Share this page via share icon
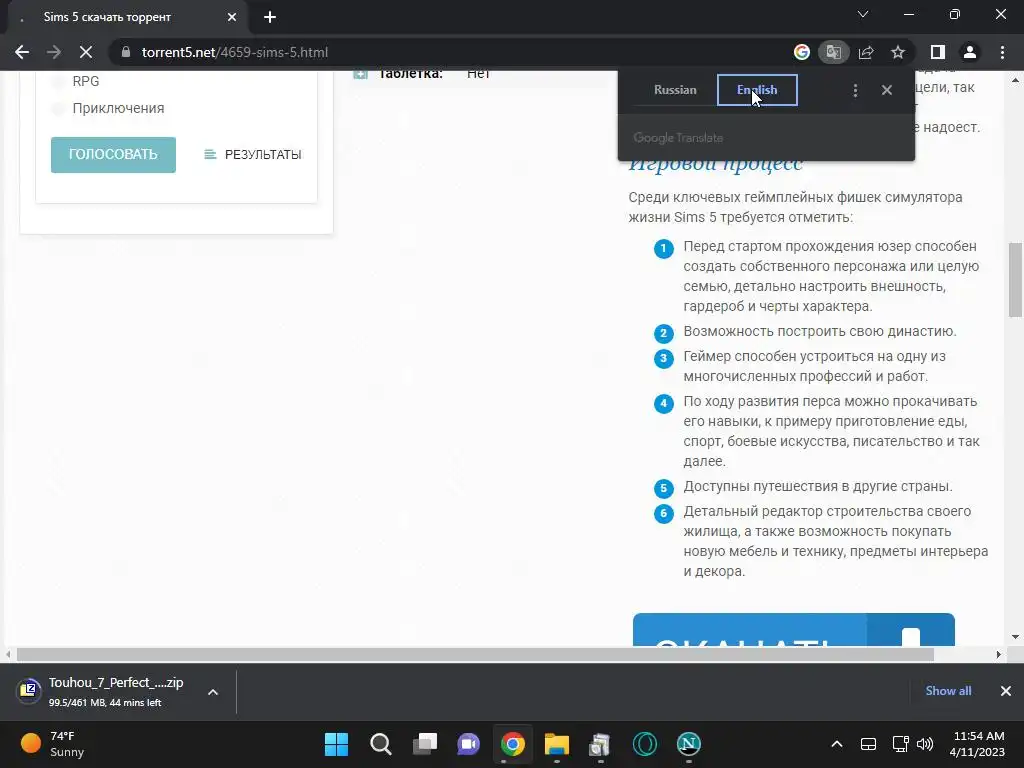1024x768 pixels. pyautogui.click(x=866, y=52)
